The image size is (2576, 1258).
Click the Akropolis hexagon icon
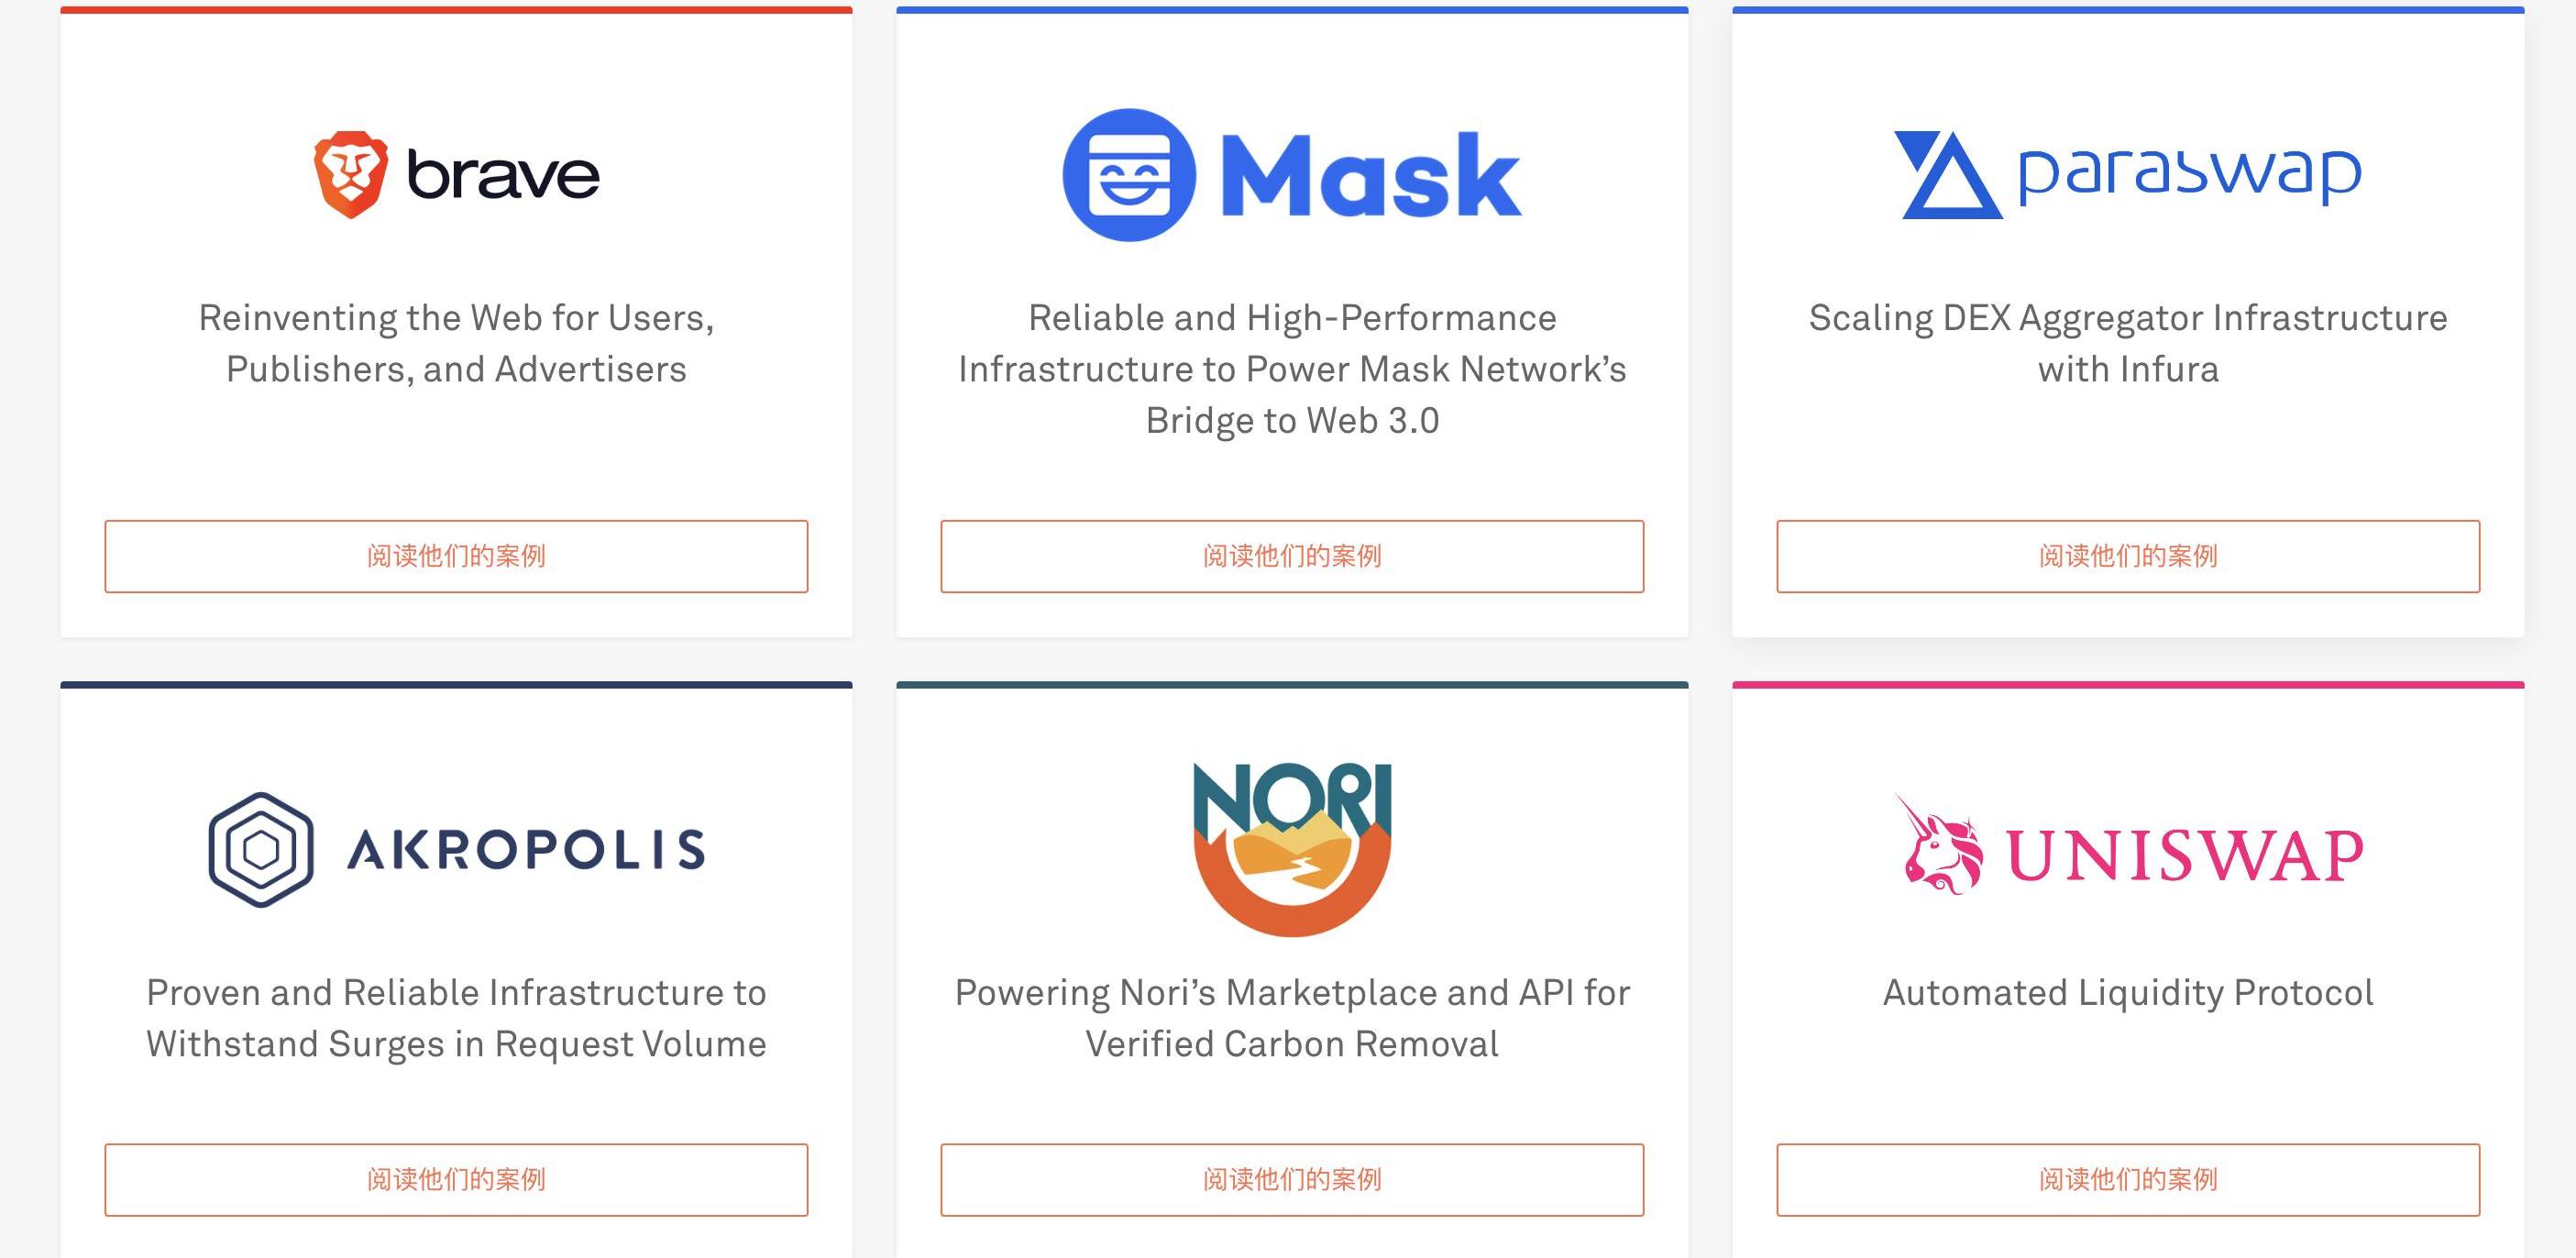tap(261, 850)
